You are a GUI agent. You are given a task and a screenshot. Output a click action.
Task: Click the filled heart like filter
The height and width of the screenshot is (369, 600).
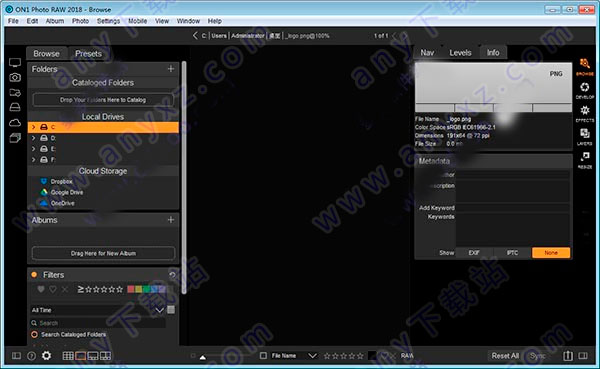(x=41, y=289)
